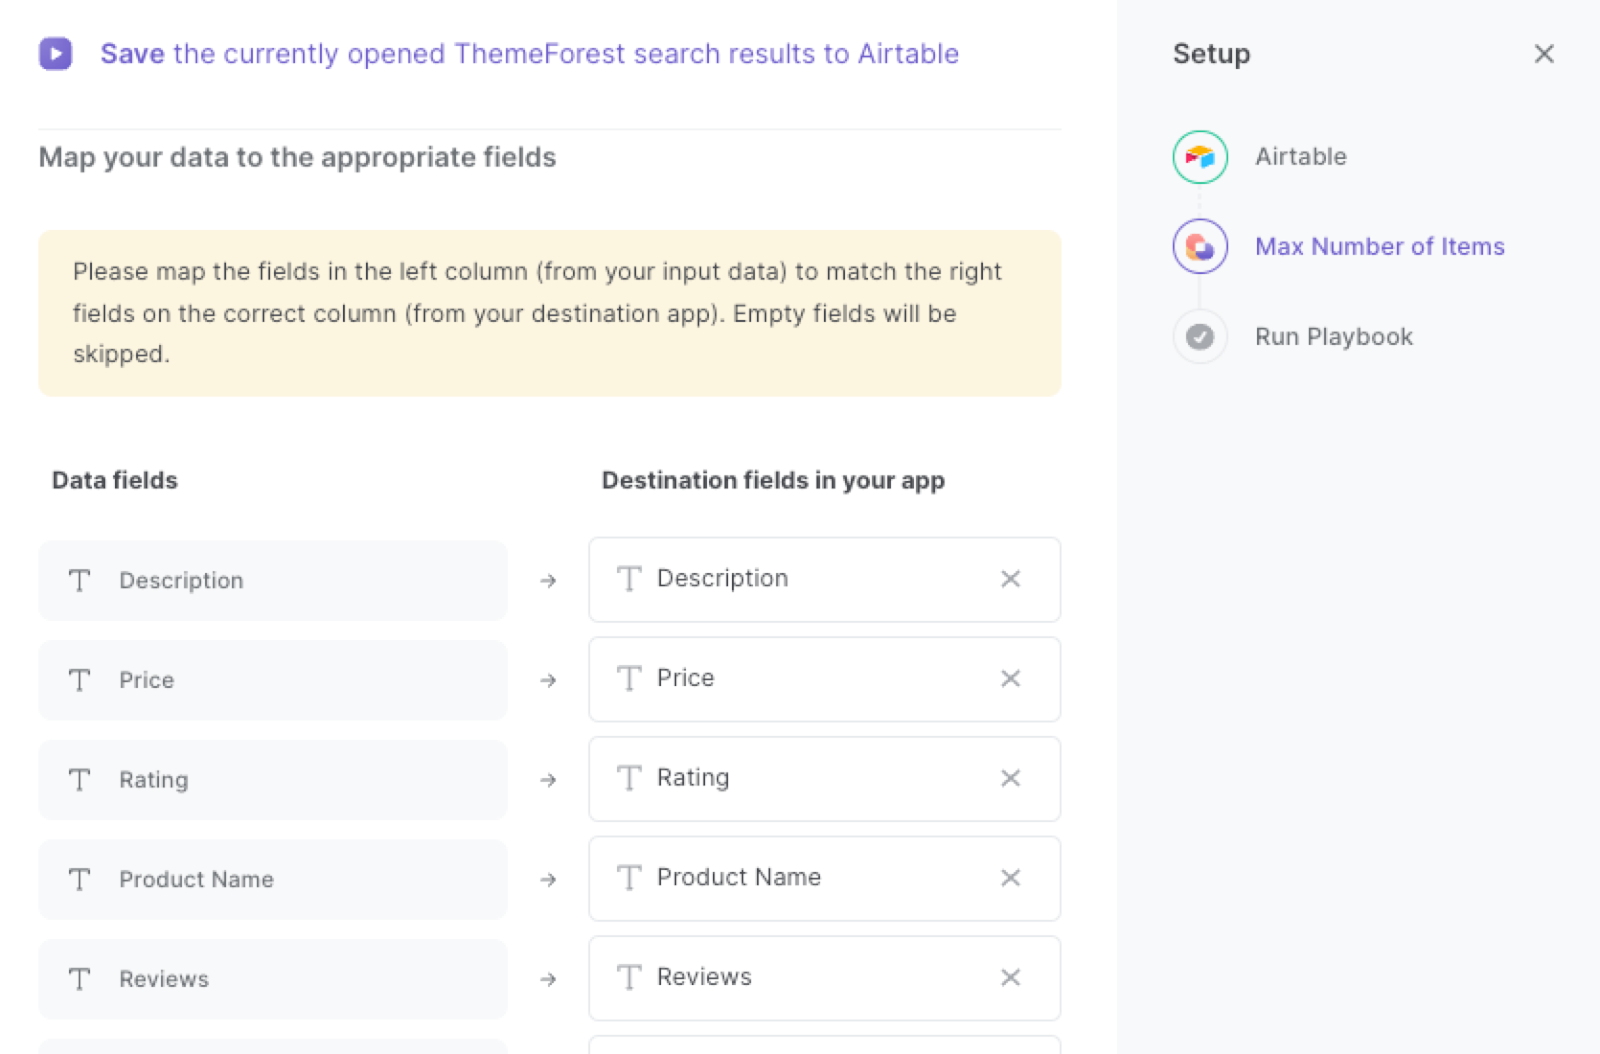Click the text type icon in the Description data field
The image size is (1600, 1054).
click(80, 580)
